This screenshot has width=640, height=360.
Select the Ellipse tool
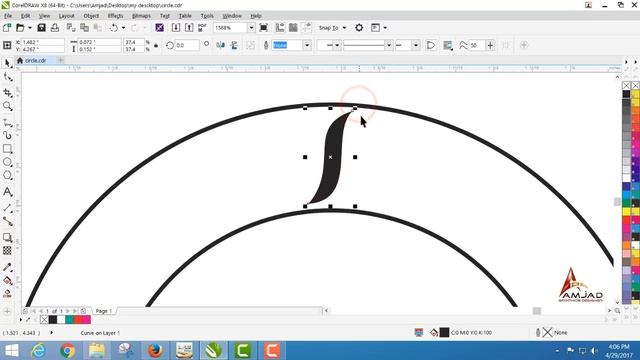pyautogui.click(x=7, y=162)
